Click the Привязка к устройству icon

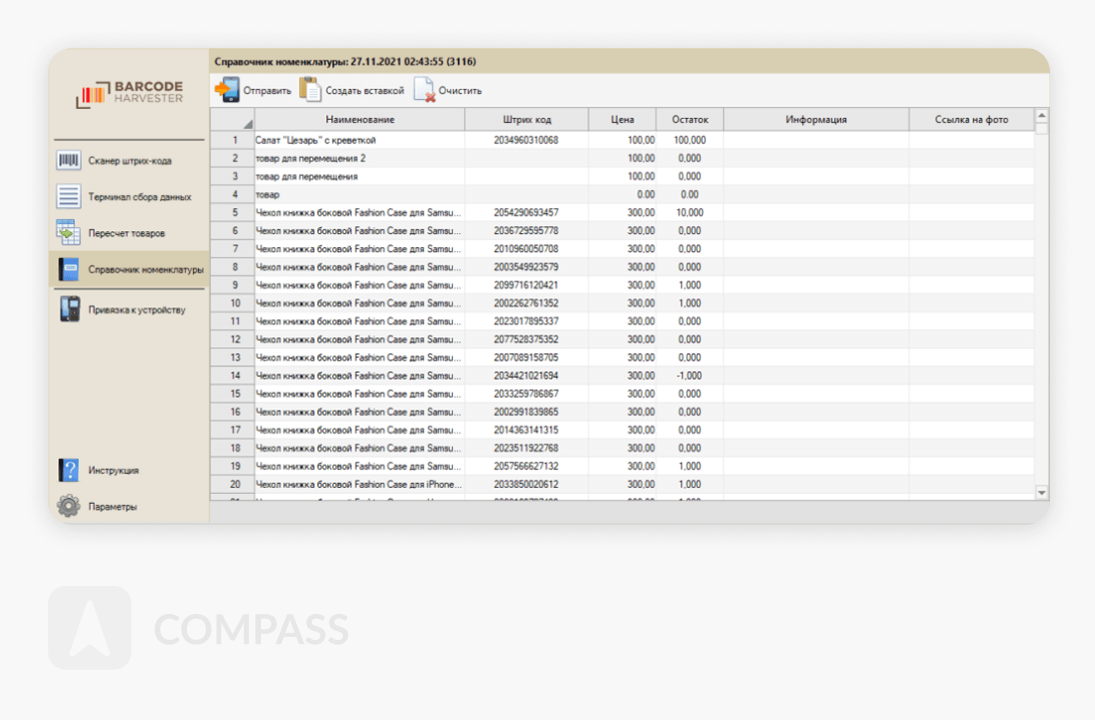pyautogui.click(x=68, y=310)
